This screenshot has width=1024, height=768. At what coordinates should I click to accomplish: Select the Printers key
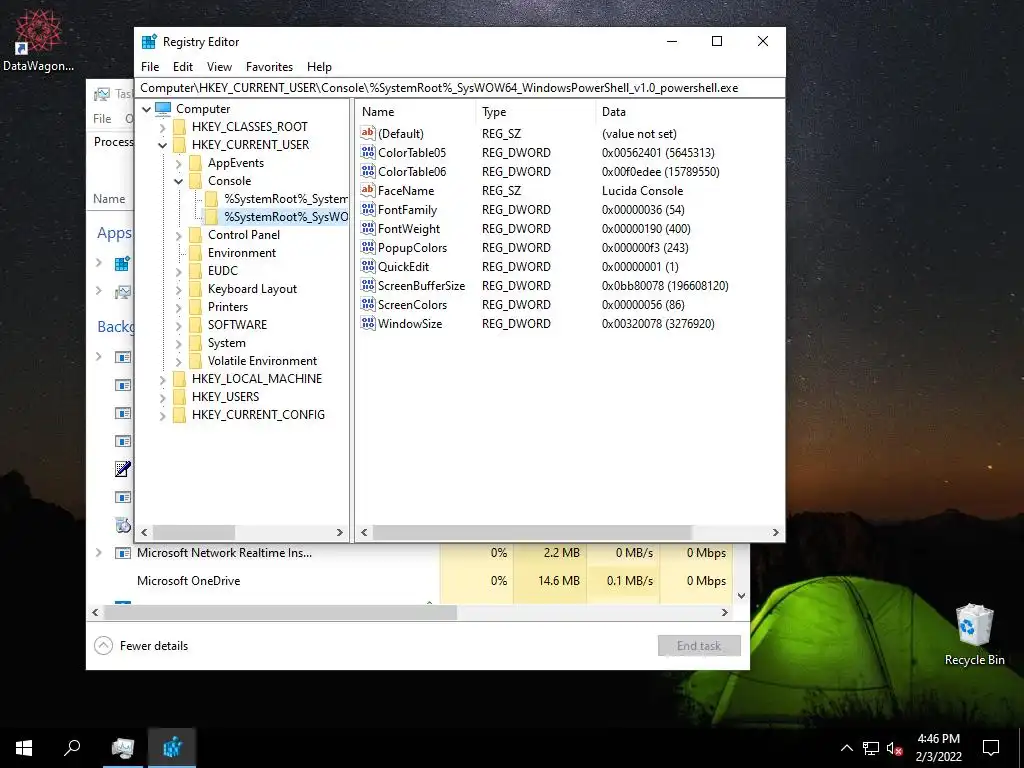[227, 307]
